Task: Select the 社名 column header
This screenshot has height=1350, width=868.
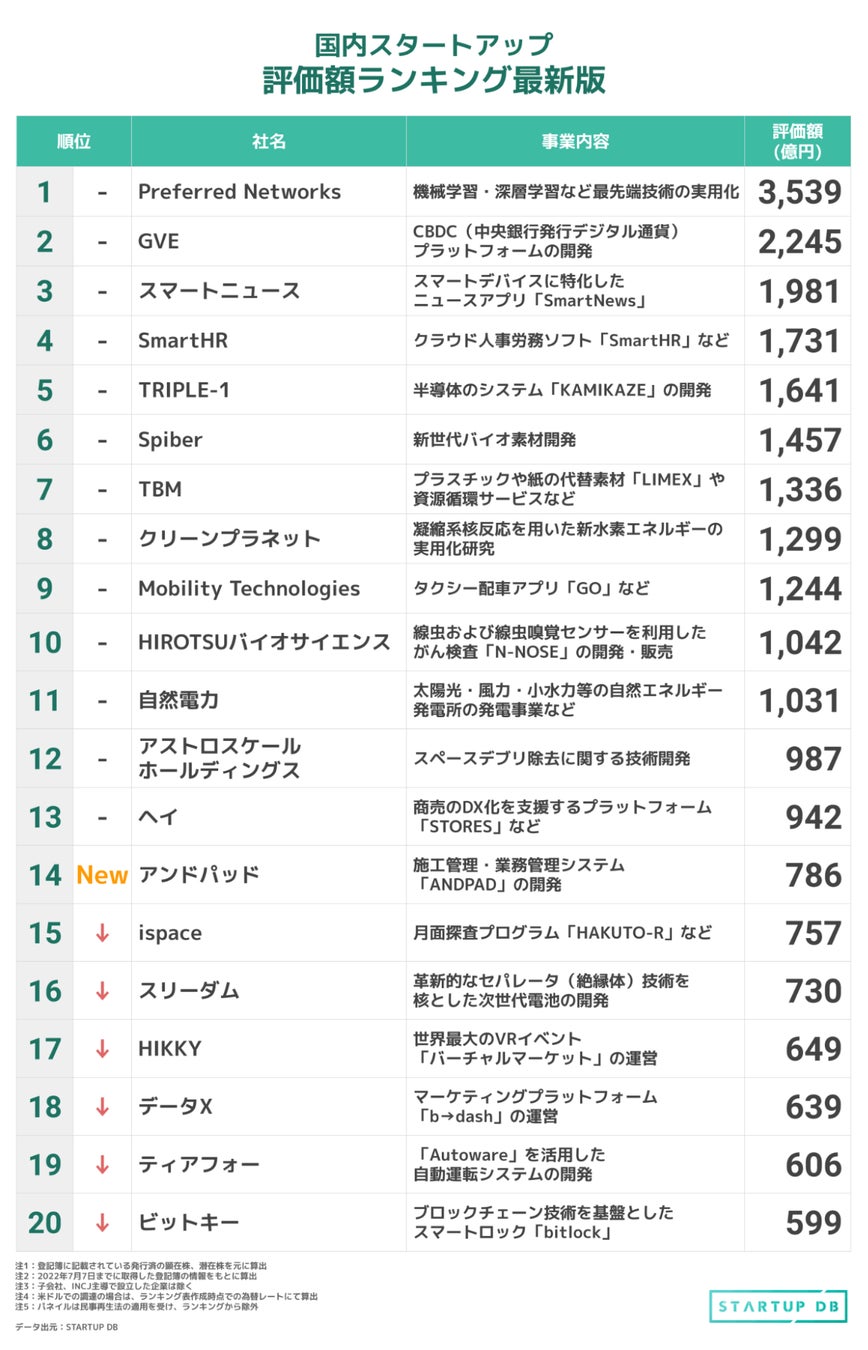Action: point(268,141)
